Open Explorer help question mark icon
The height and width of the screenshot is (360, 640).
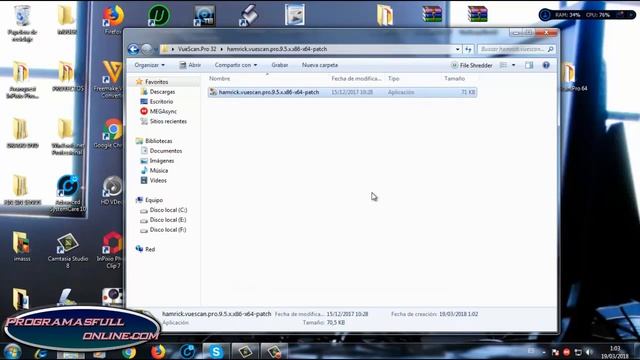coord(546,65)
